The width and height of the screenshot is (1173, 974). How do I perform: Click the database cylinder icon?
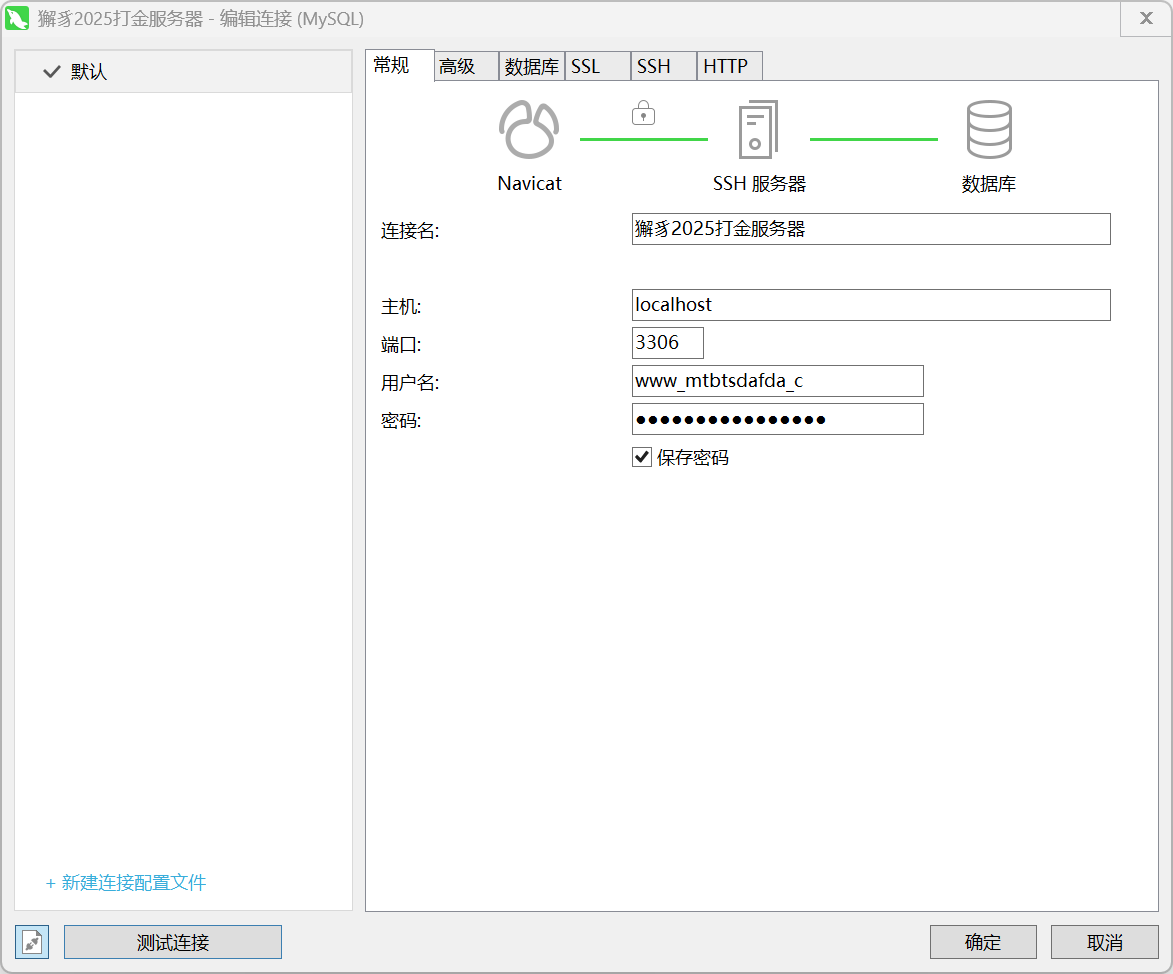tap(988, 130)
